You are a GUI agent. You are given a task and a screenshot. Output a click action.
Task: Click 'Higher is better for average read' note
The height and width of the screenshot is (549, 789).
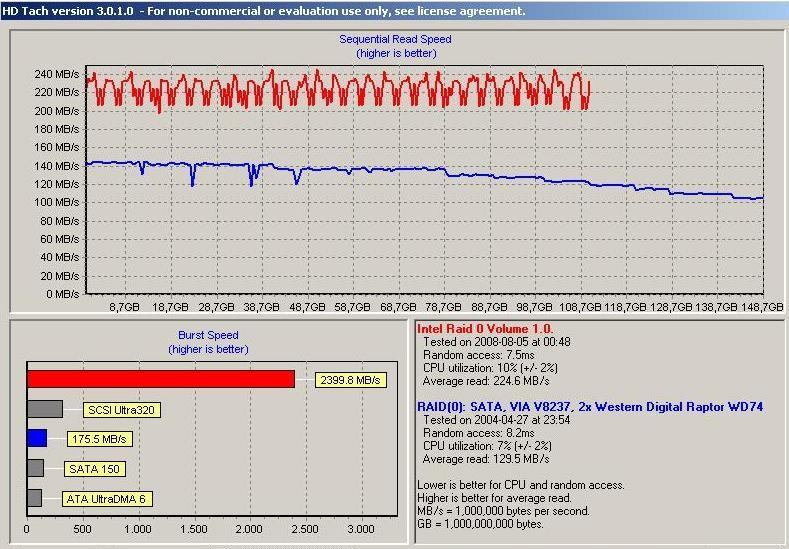click(494, 498)
